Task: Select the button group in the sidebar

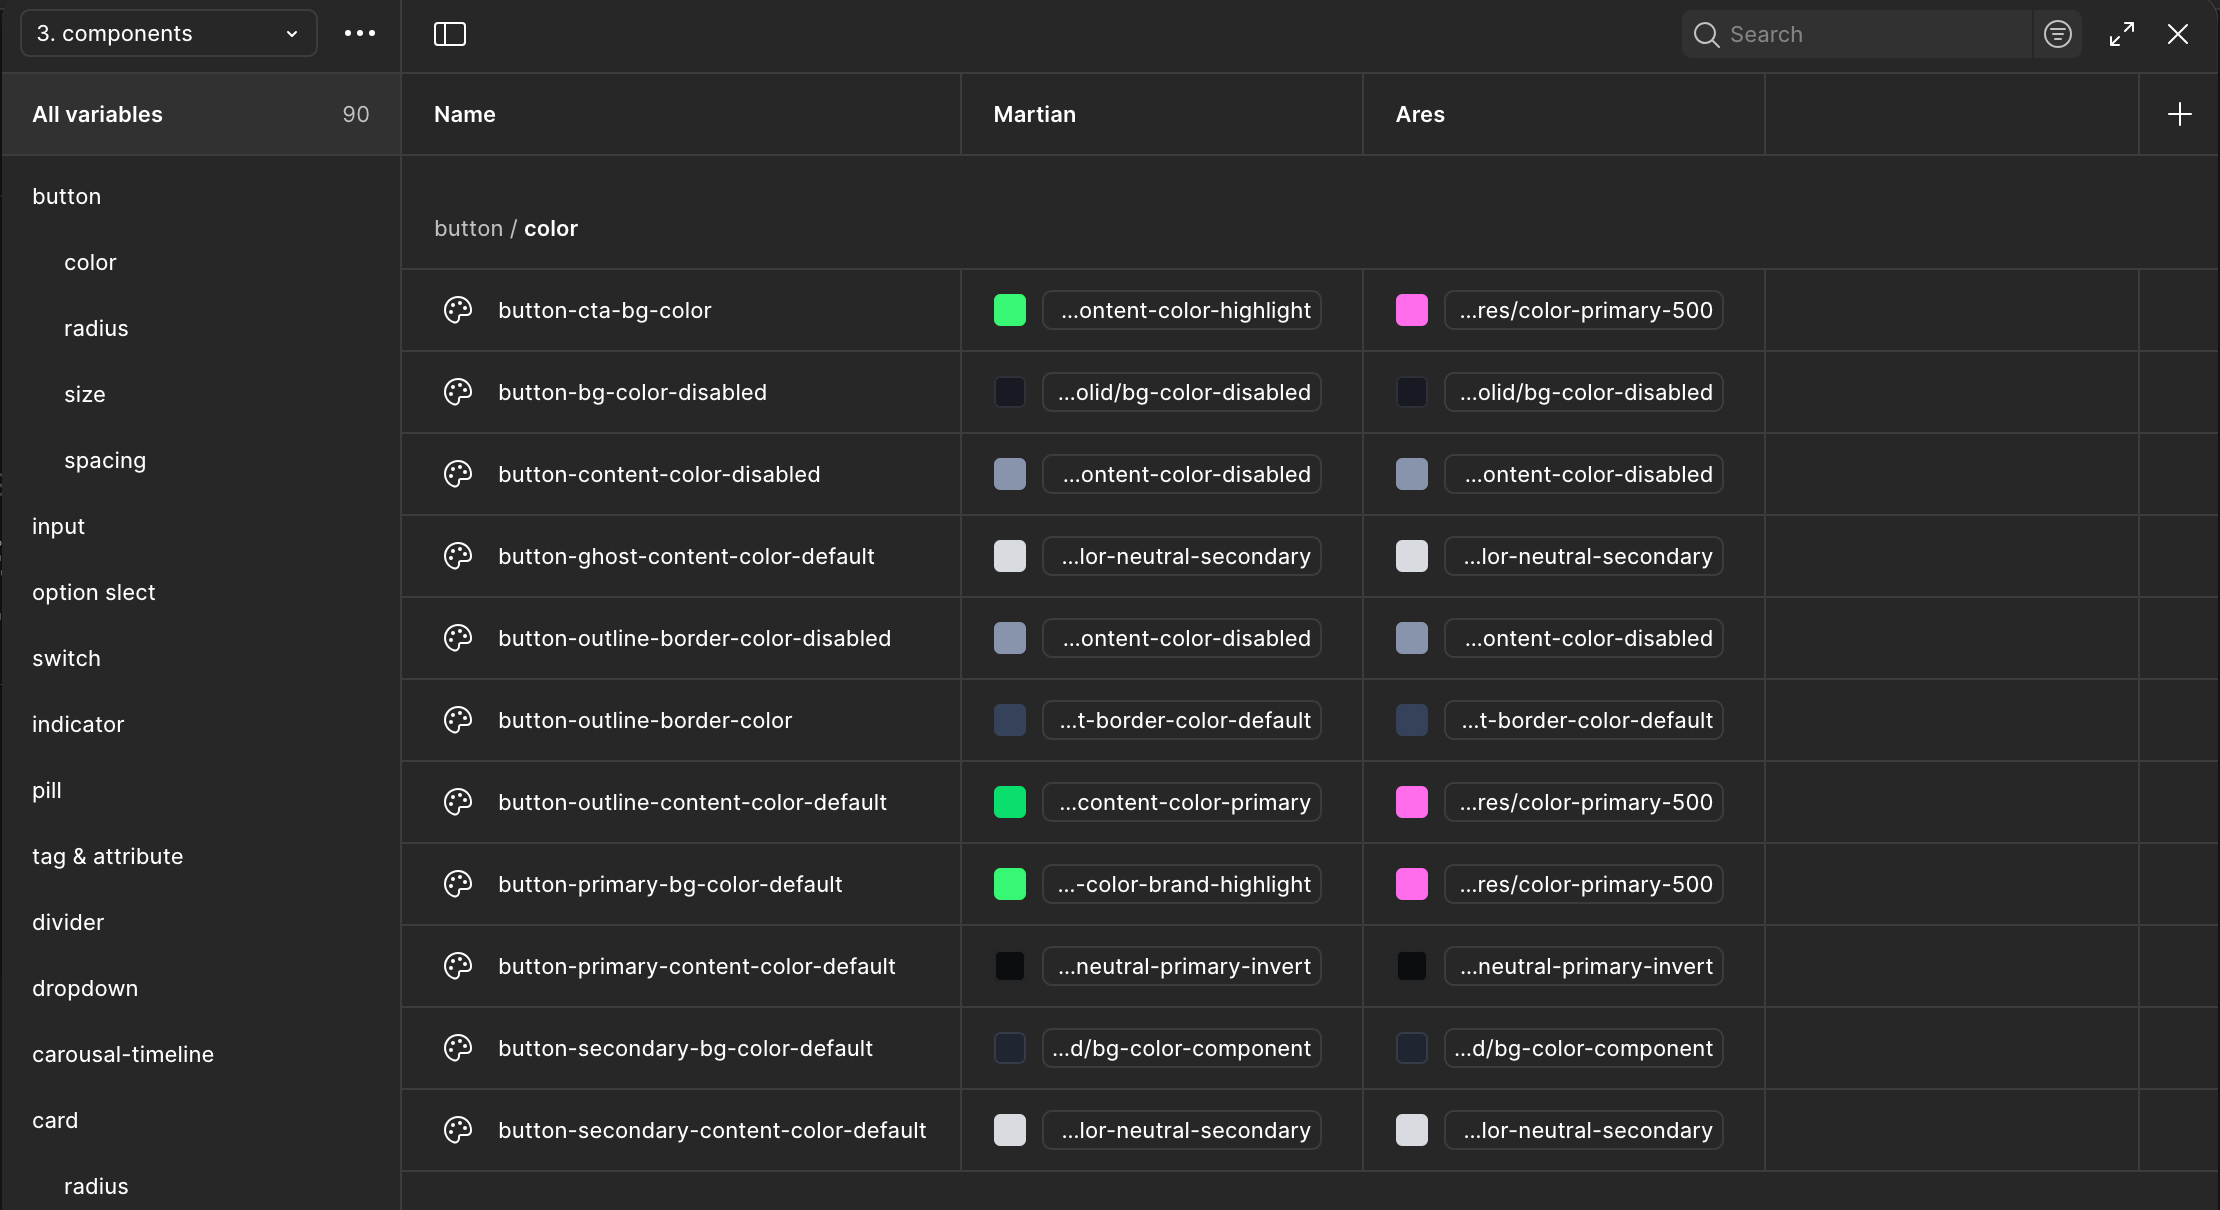Action: pyautogui.click(x=66, y=196)
